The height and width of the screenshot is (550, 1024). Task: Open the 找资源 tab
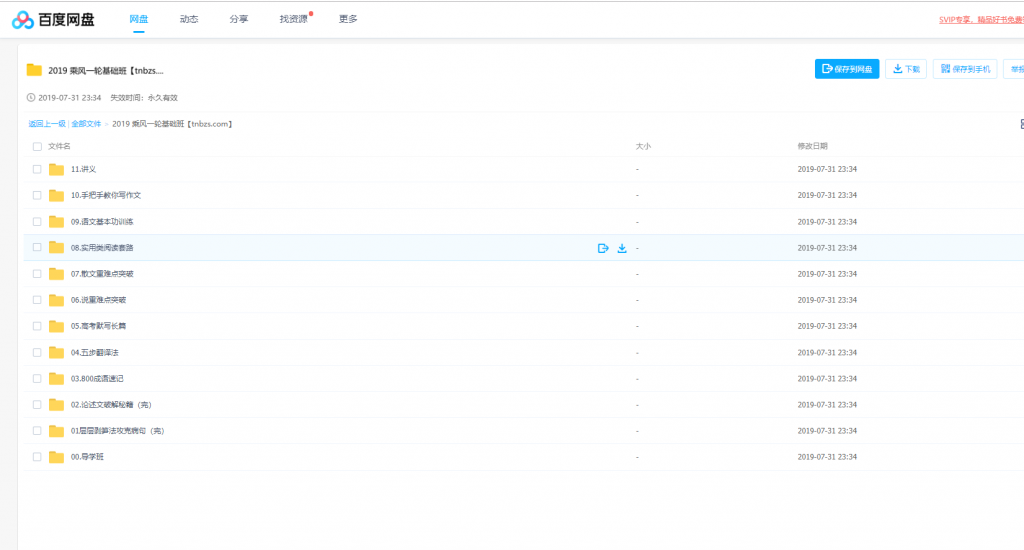point(294,19)
